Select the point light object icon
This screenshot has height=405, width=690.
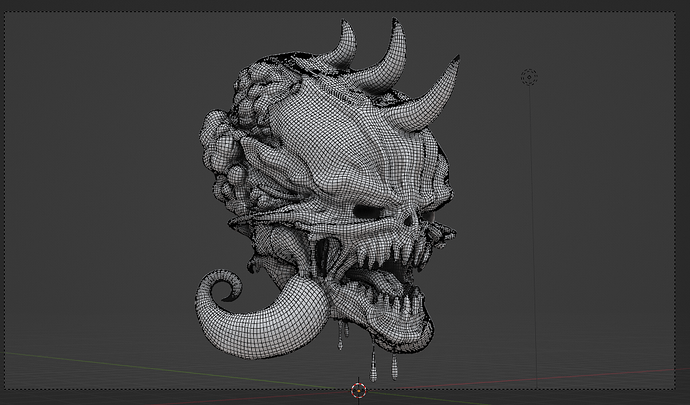pyautogui.click(x=529, y=77)
